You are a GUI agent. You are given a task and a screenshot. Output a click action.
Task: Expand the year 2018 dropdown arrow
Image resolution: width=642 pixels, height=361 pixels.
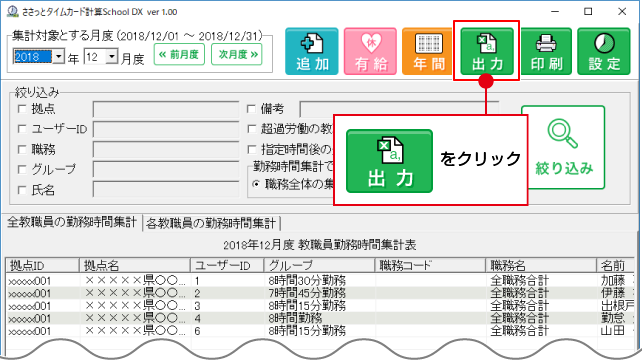click(59, 56)
